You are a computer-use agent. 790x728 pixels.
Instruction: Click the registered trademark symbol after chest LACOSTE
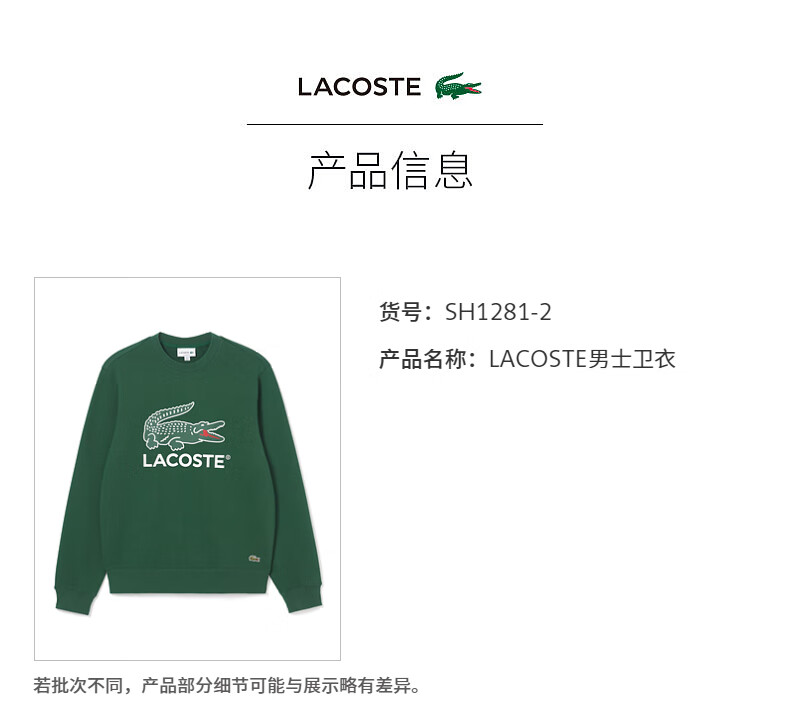tap(228, 457)
